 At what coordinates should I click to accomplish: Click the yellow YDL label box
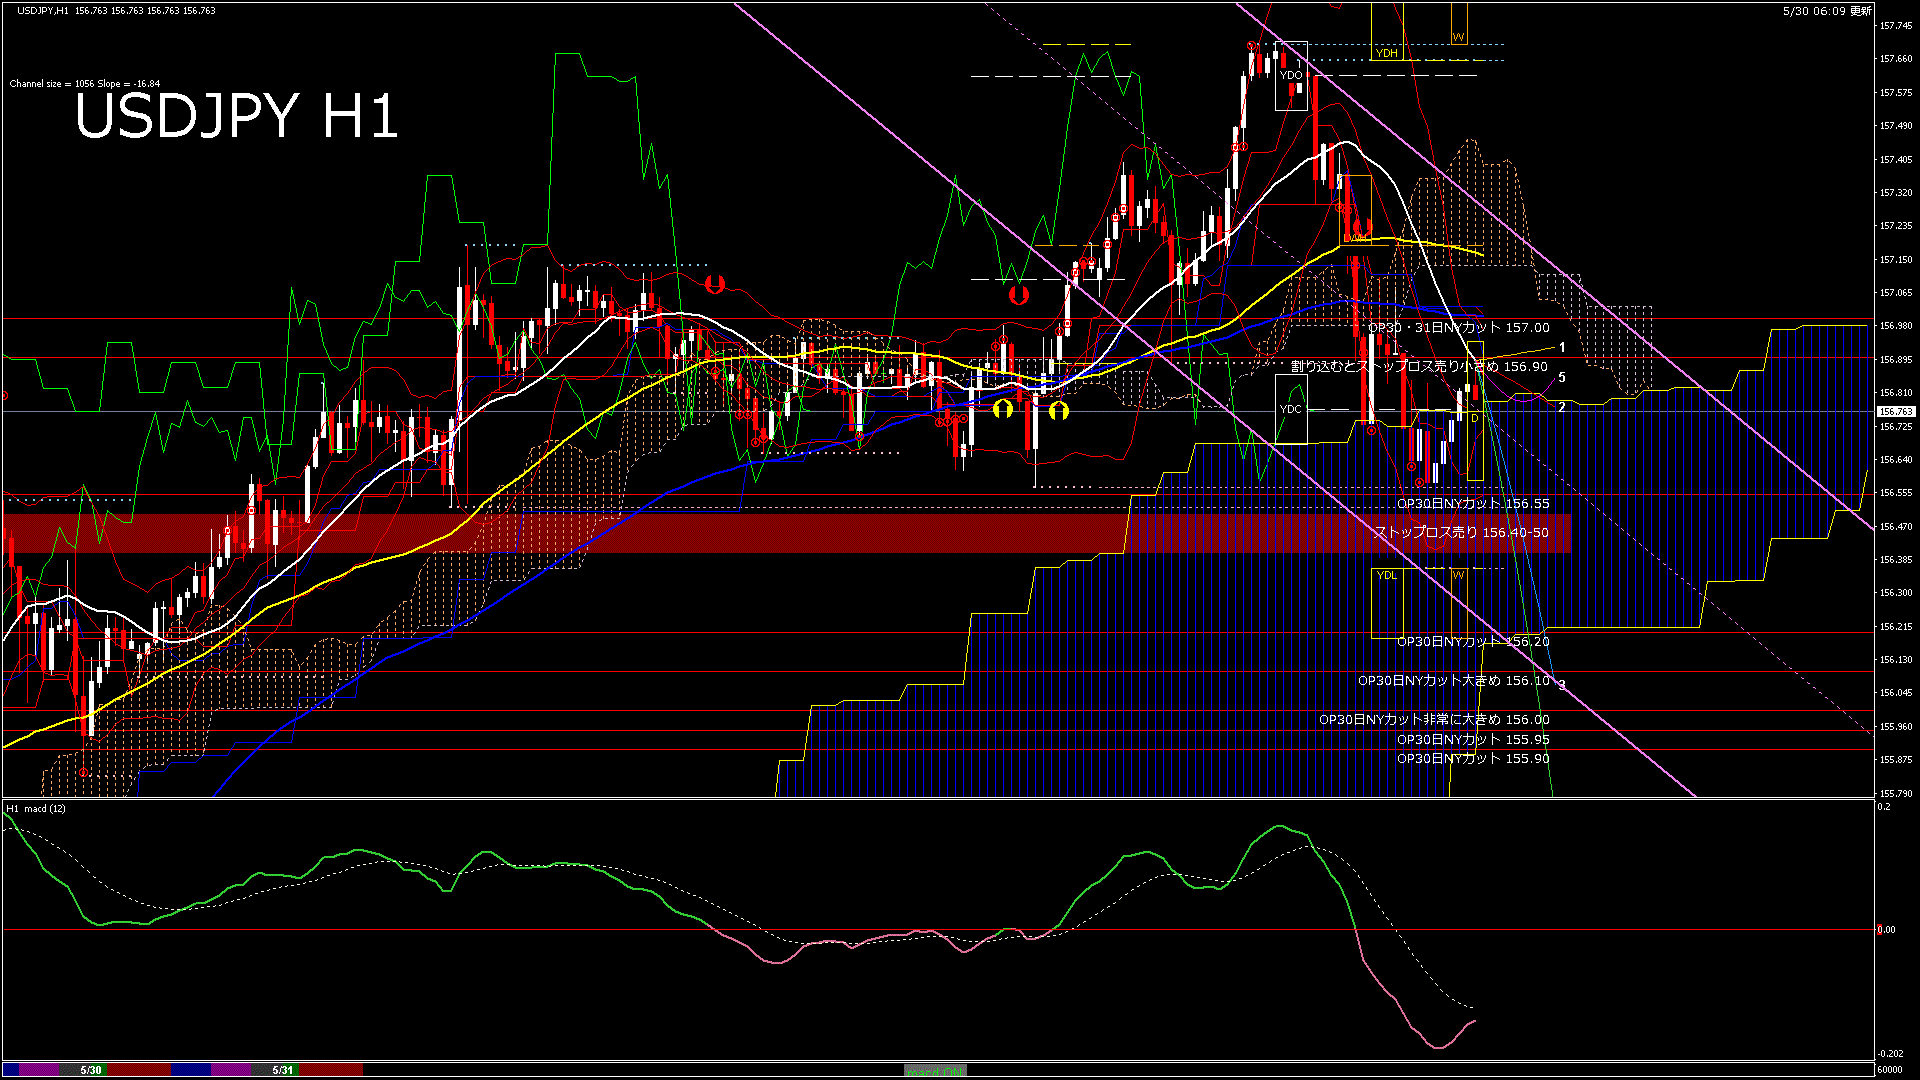1386,575
